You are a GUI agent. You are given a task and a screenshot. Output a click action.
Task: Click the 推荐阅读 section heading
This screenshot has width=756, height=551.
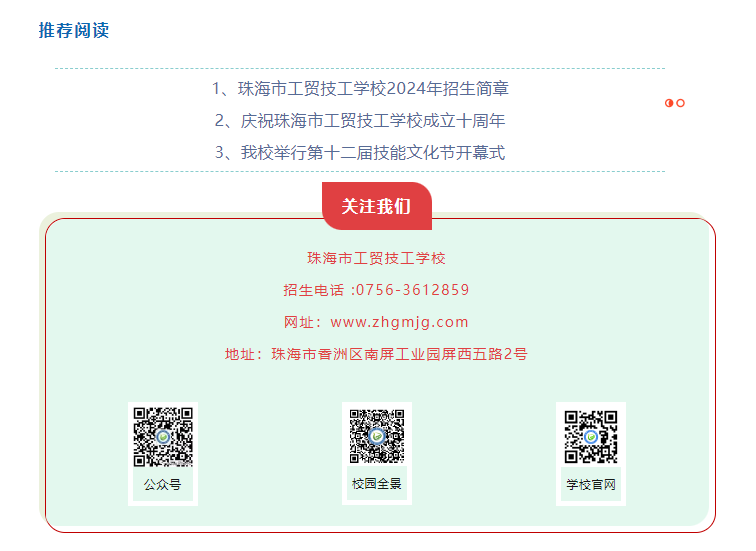coord(74,30)
